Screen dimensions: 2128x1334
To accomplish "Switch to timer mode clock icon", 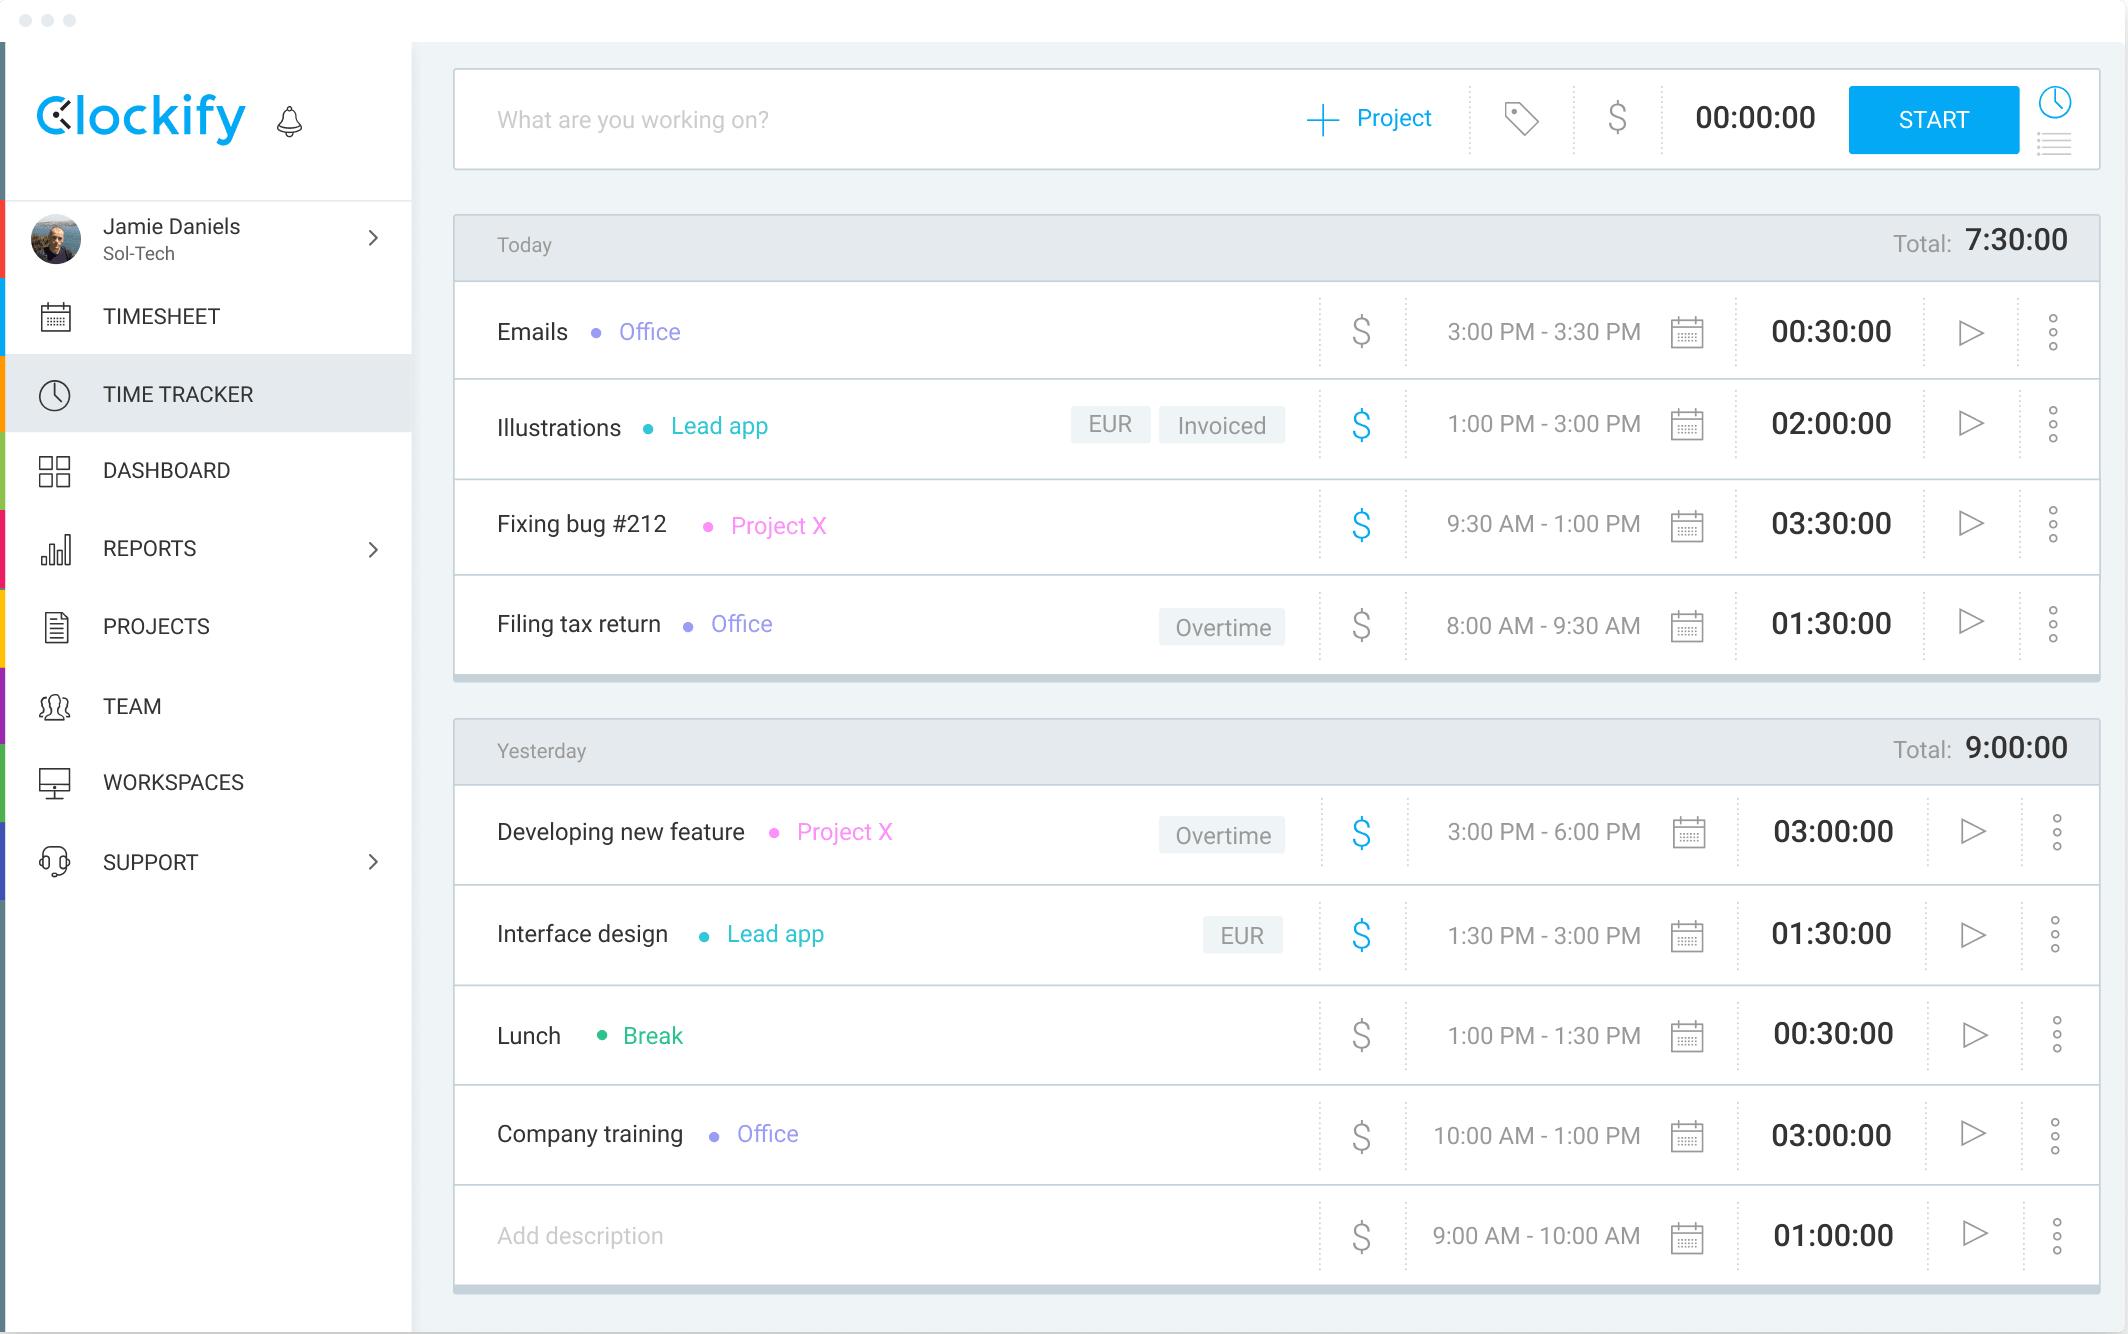I will tap(2055, 101).
